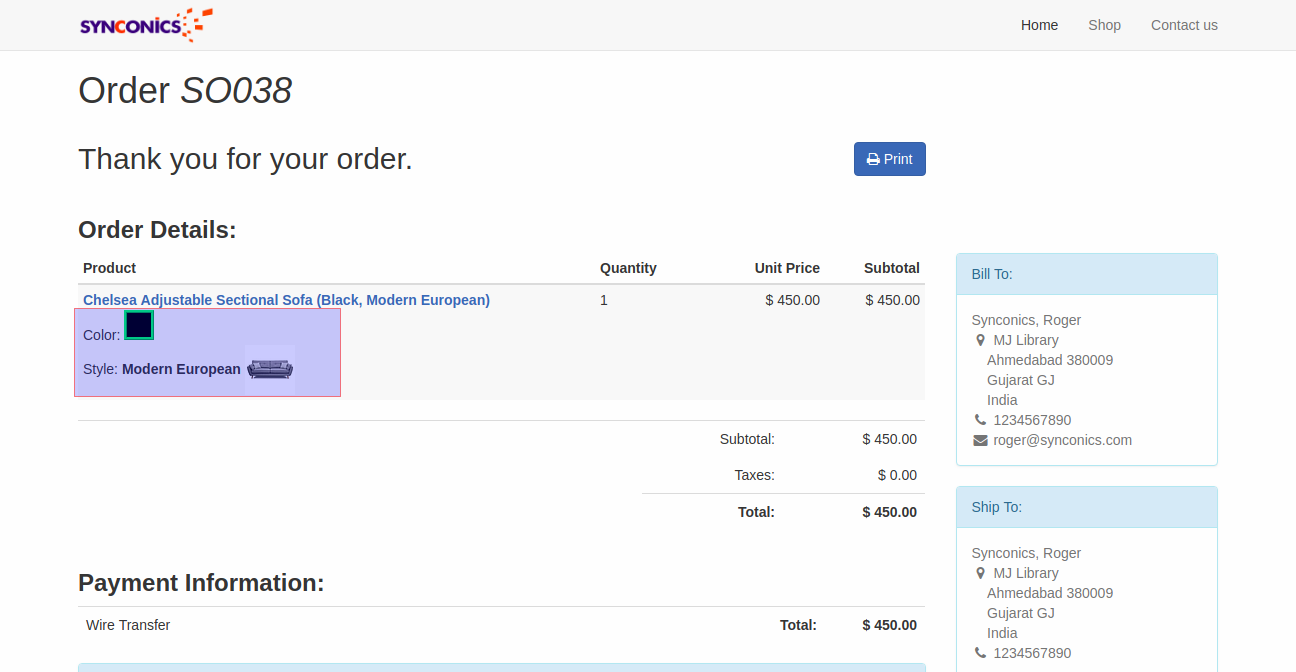Viewport: 1296px width, 672px height.
Task: Click the Ship To location marker icon
Action: (980, 573)
